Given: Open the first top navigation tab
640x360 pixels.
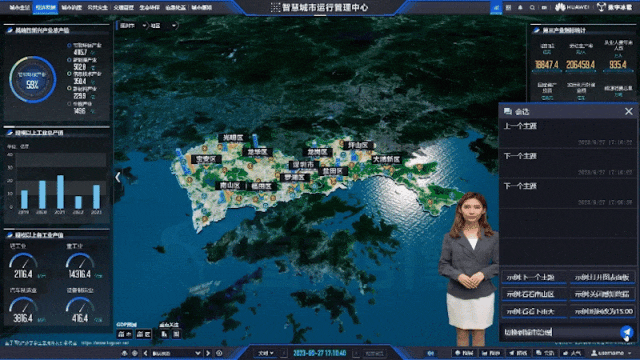Looking at the screenshot, I should pyautogui.click(x=19, y=7).
